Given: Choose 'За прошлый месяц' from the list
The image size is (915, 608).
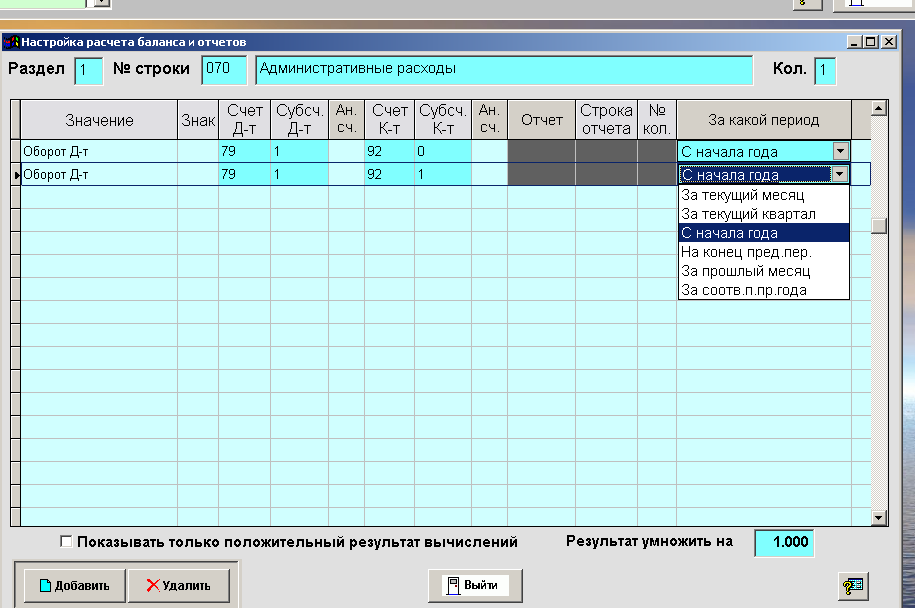Looking at the screenshot, I should [745, 271].
